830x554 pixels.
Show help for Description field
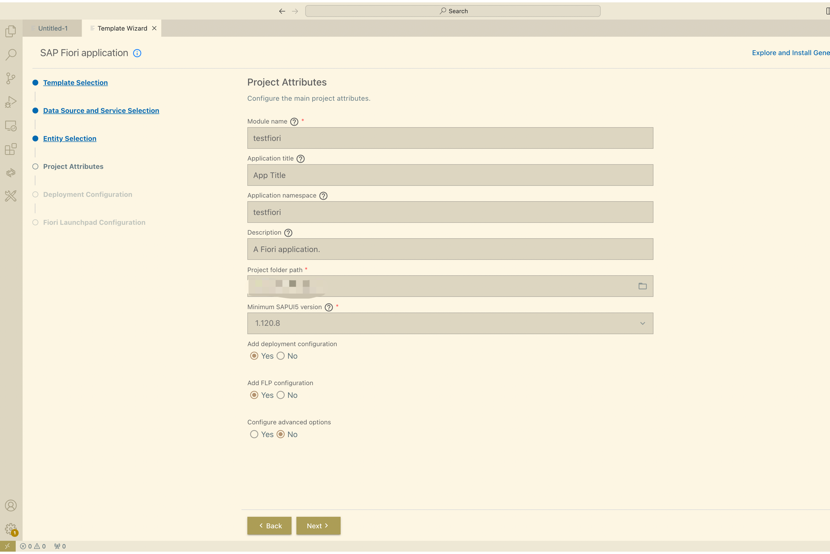click(x=288, y=233)
